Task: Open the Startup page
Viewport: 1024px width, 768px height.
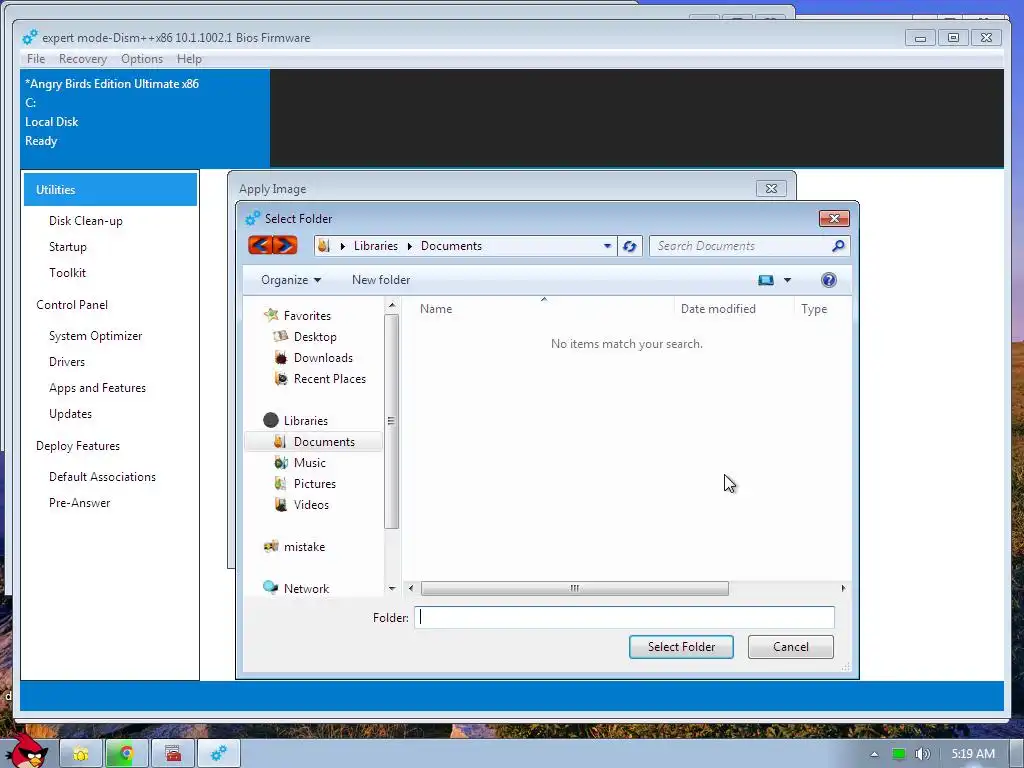Action: coord(67,247)
